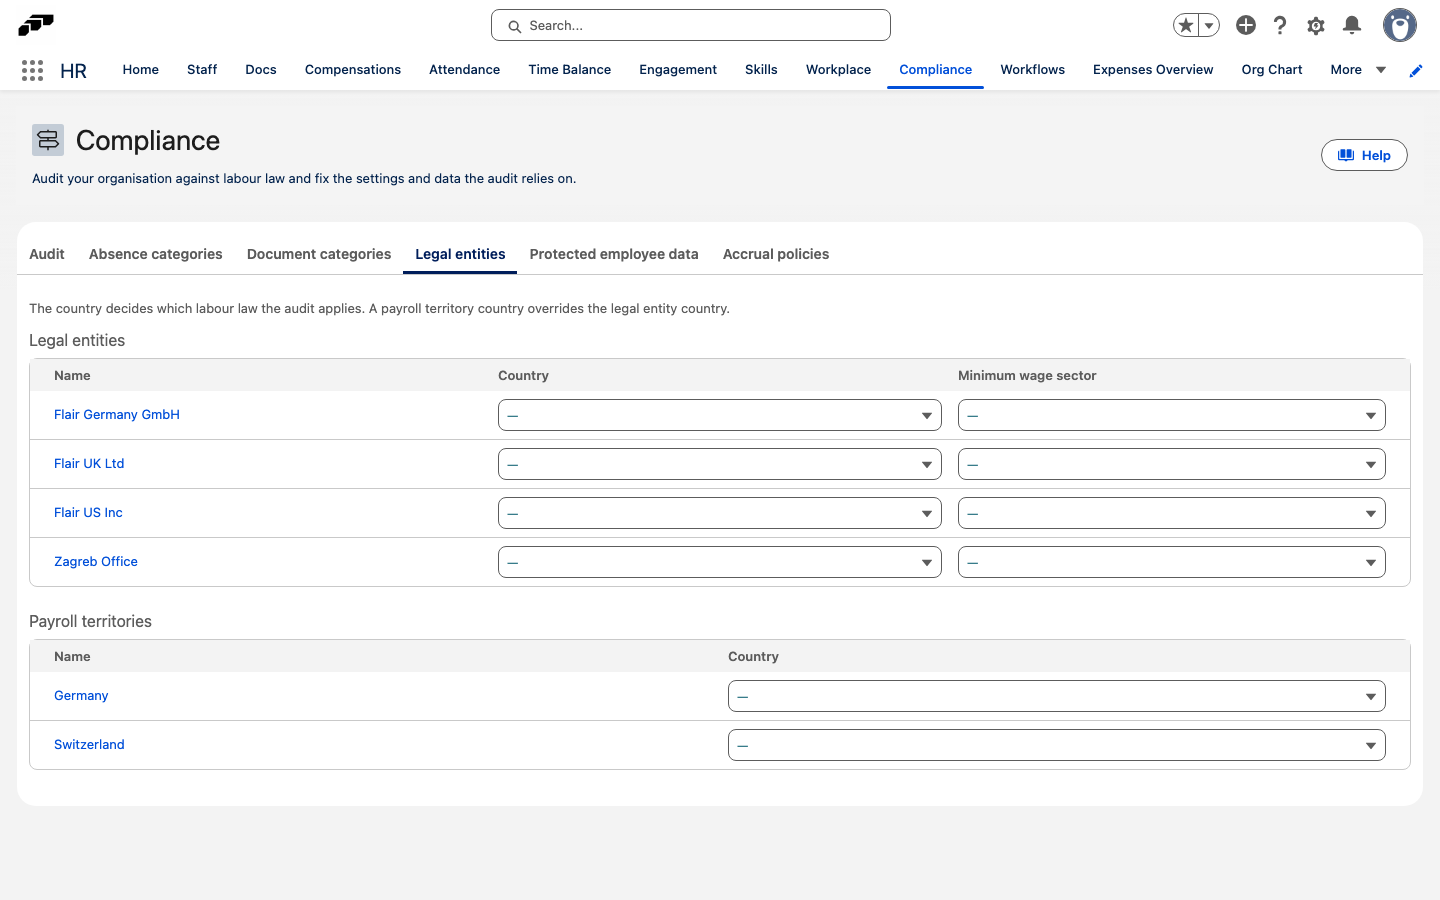Open the Flair UK Ltd link
Image resolution: width=1440 pixels, height=900 pixels.
coord(89,464)
